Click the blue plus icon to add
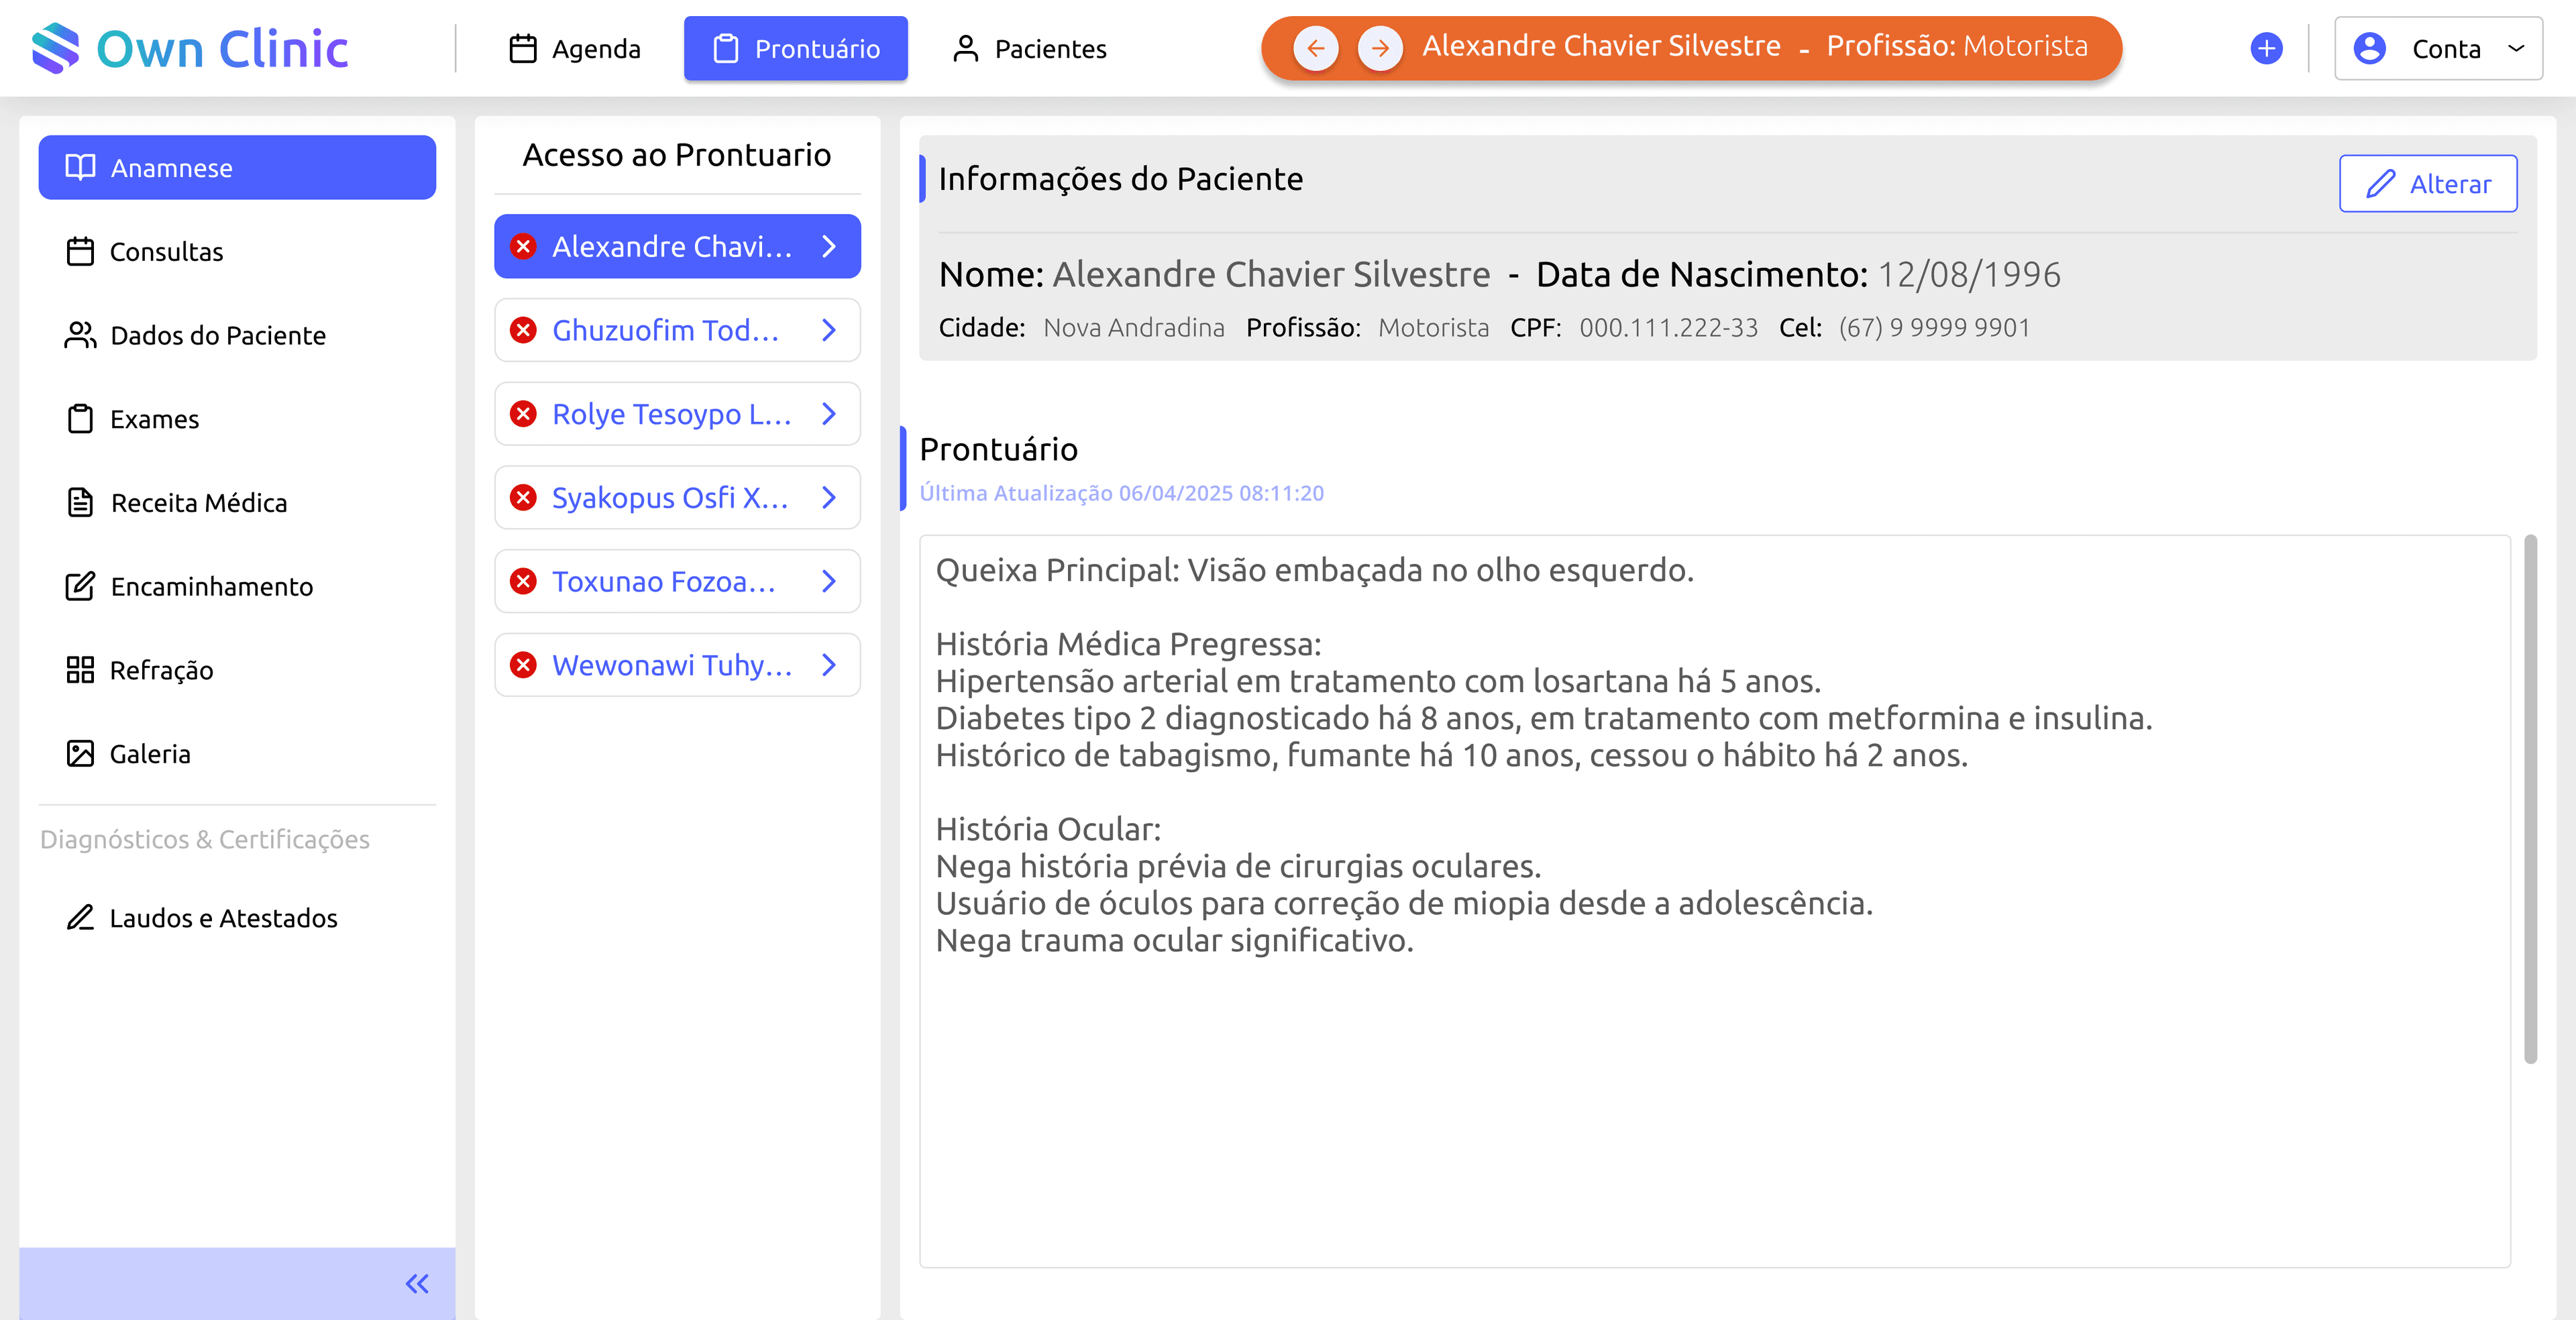2576x1320 pixels. click(x=2266, y=47)
